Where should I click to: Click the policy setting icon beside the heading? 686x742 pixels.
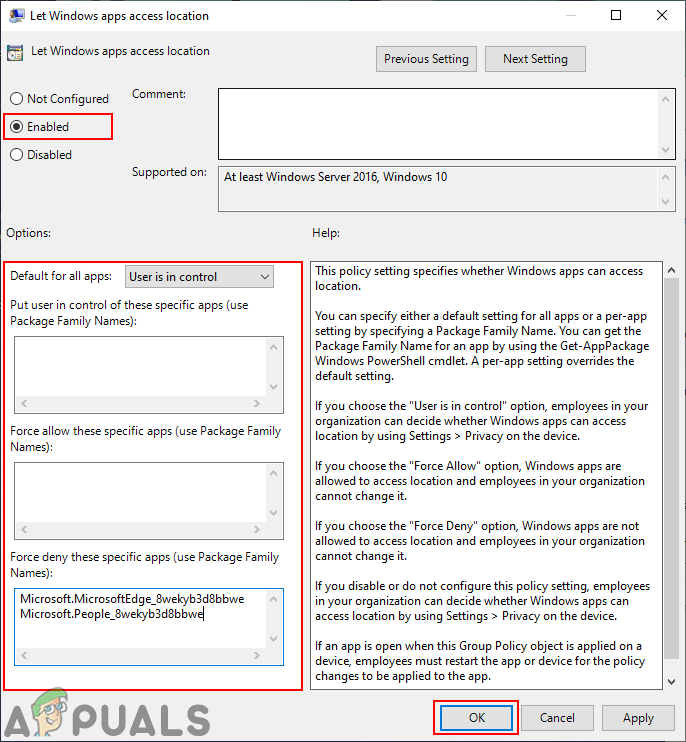(15, 53)
